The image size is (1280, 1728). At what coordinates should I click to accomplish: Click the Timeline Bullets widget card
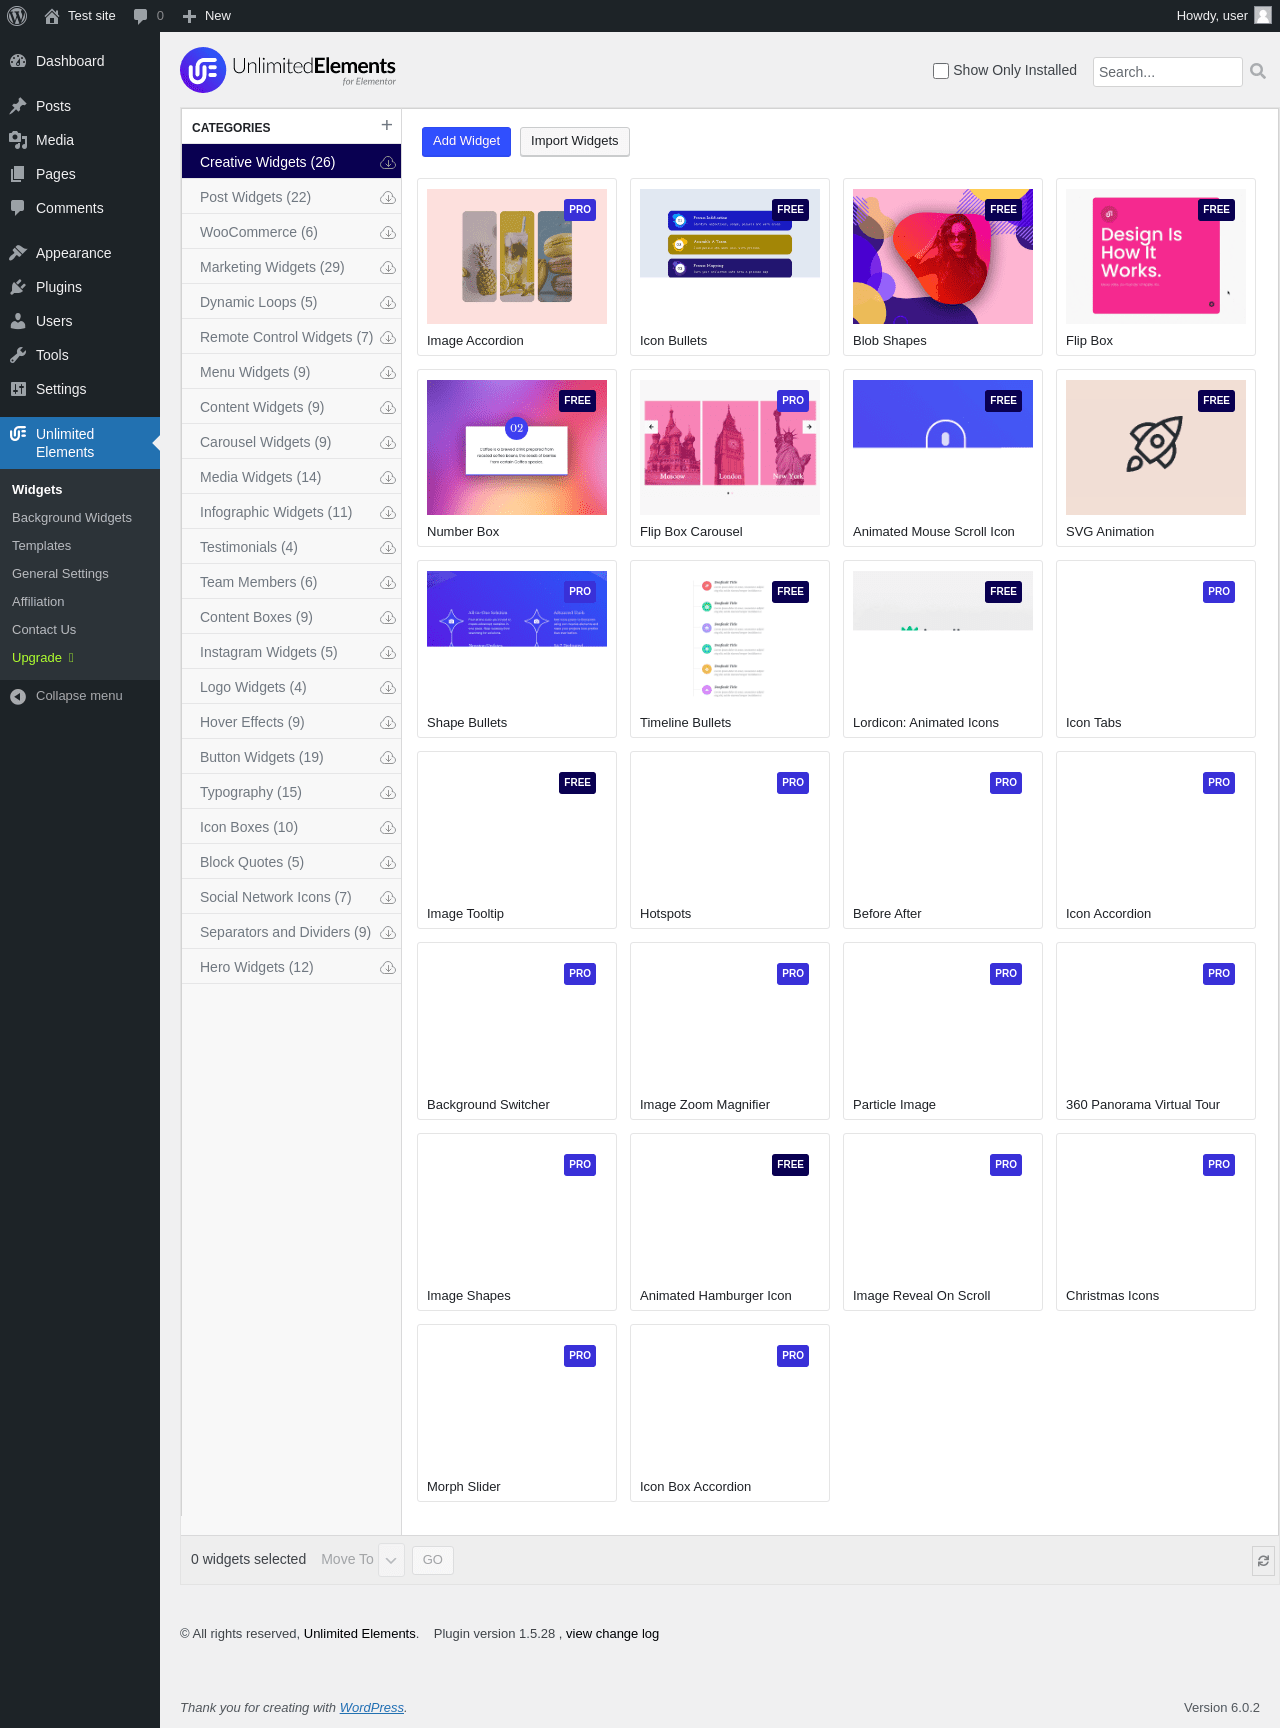730,649
